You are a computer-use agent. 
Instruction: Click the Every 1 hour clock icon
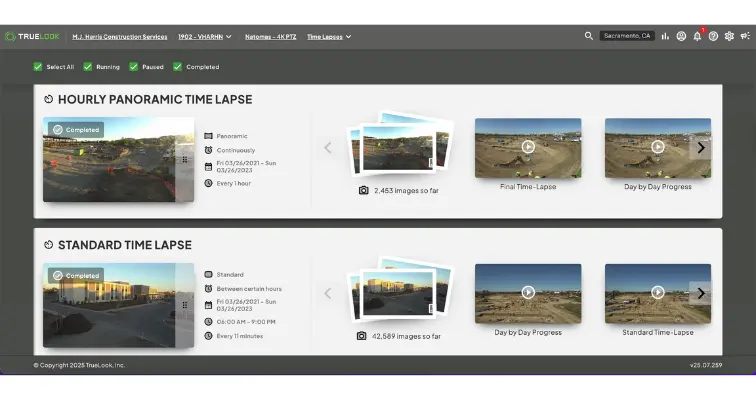point(208,183)
